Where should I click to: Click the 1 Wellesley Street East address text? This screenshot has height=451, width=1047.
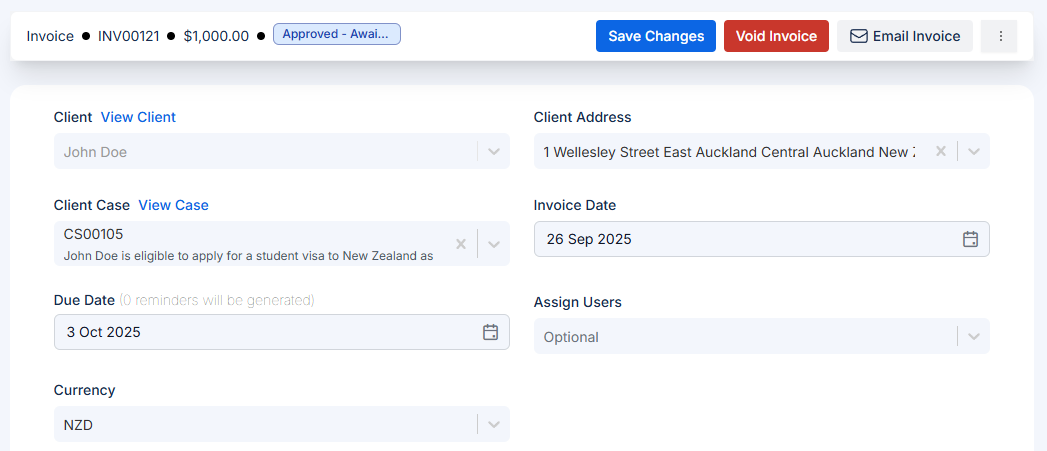pos(729,152)
